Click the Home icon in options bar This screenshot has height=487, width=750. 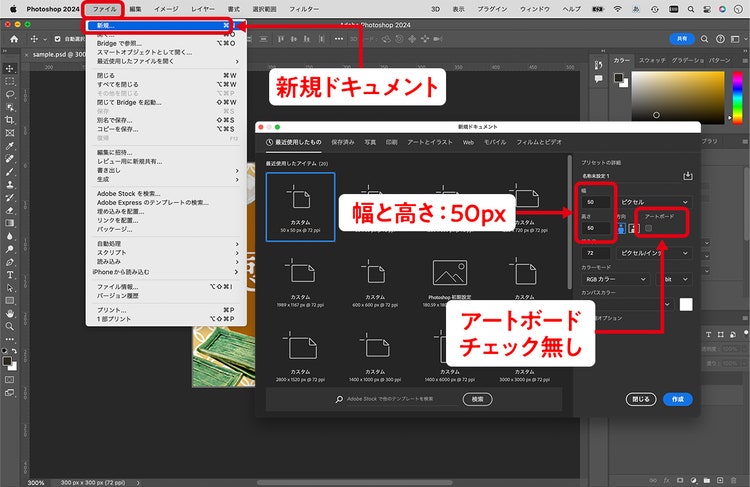point(14,39)
